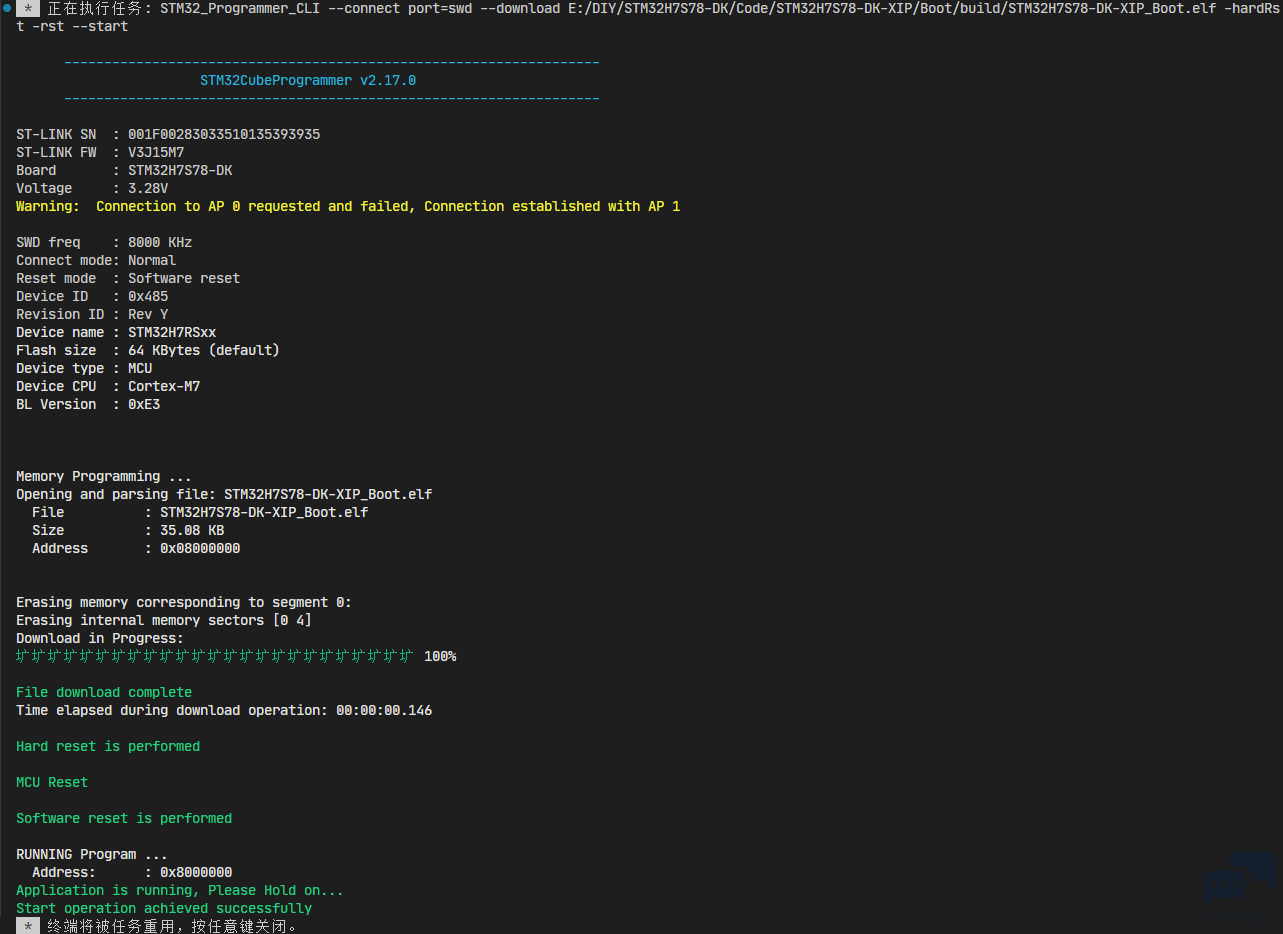Click the Memory Programming ... line
Screen dimensions: 1283x934
click(104, 476)
